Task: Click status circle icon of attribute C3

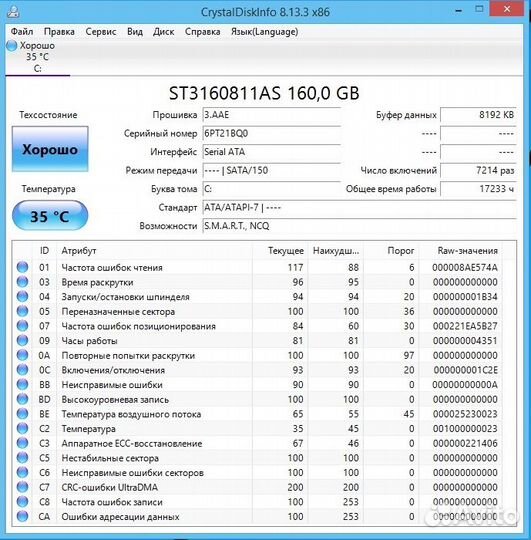Action: [22, 443]
